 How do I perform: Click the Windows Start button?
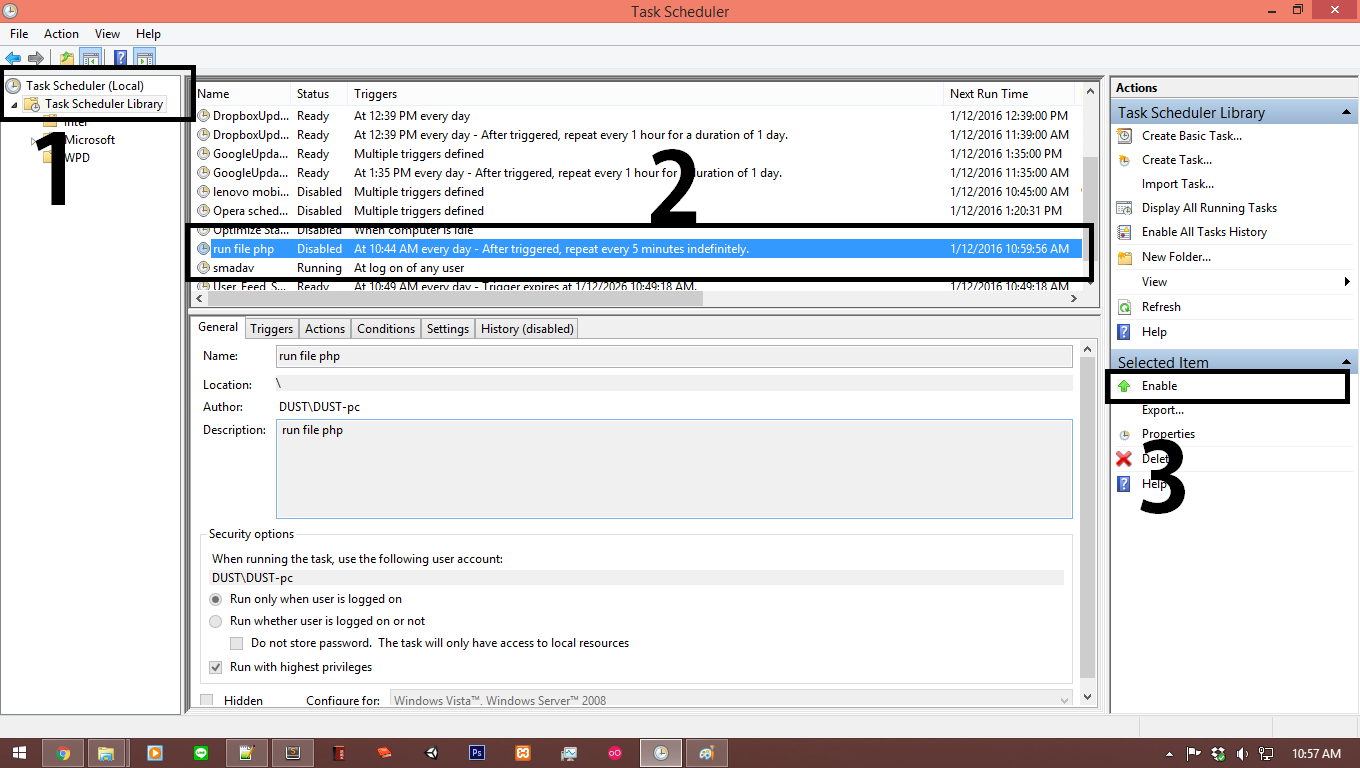click(19, 753)
